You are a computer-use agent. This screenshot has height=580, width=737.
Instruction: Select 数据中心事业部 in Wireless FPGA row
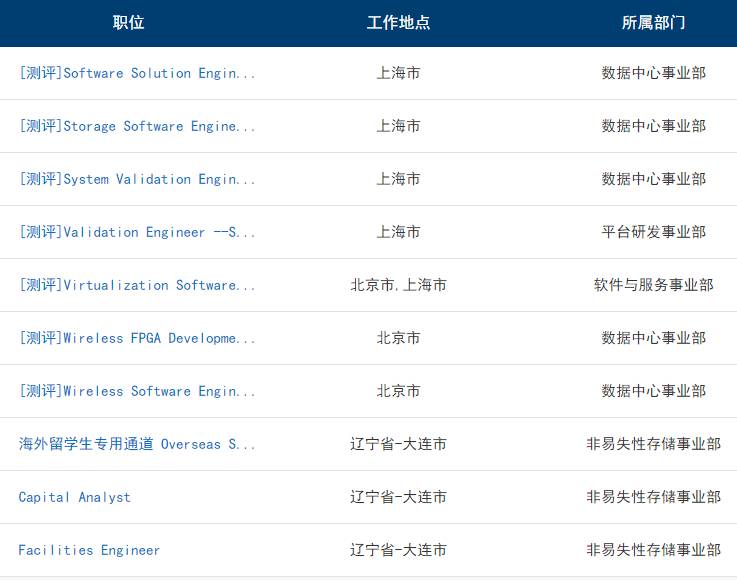(653, 338)
